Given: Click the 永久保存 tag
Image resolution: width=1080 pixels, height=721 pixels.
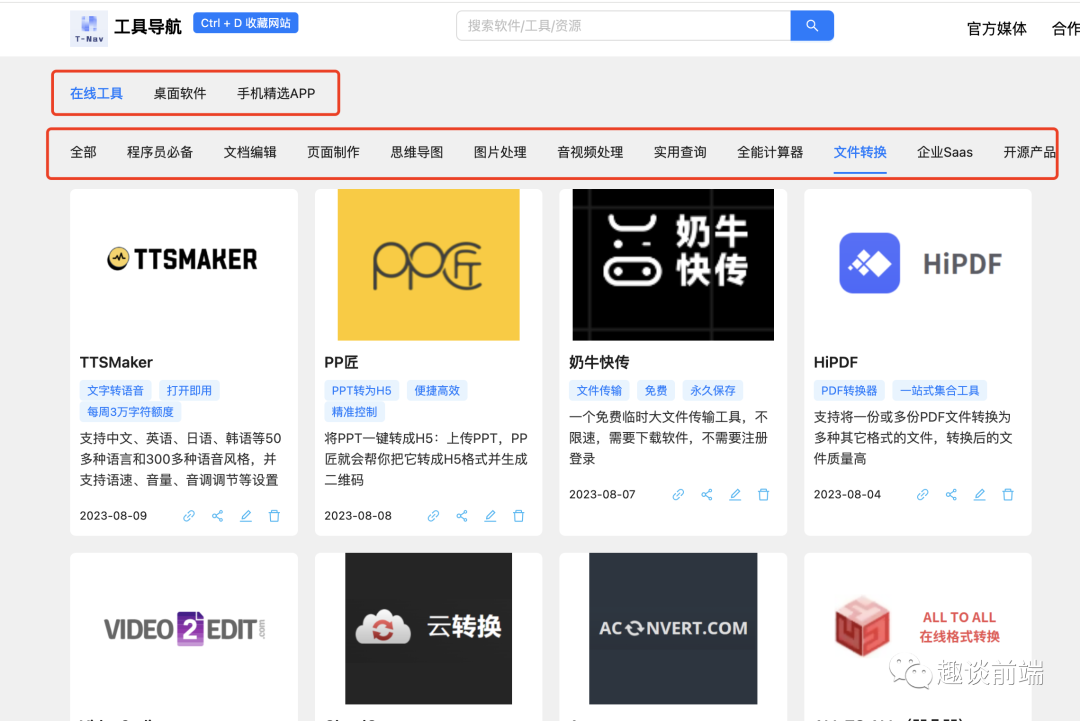Looking at the screenshot, I should 713,390.
